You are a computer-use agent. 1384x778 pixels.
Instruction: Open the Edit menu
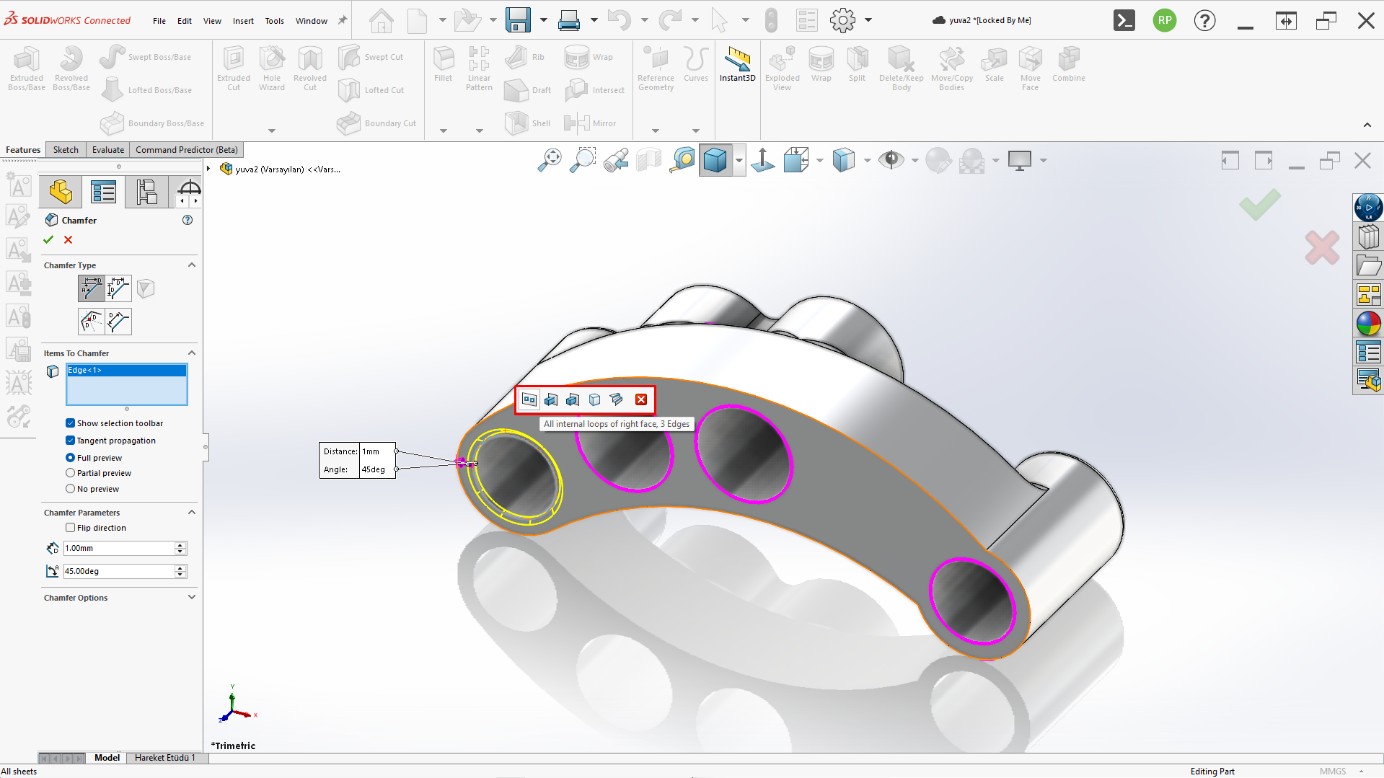pyautogui.click(x=185, y=21)
